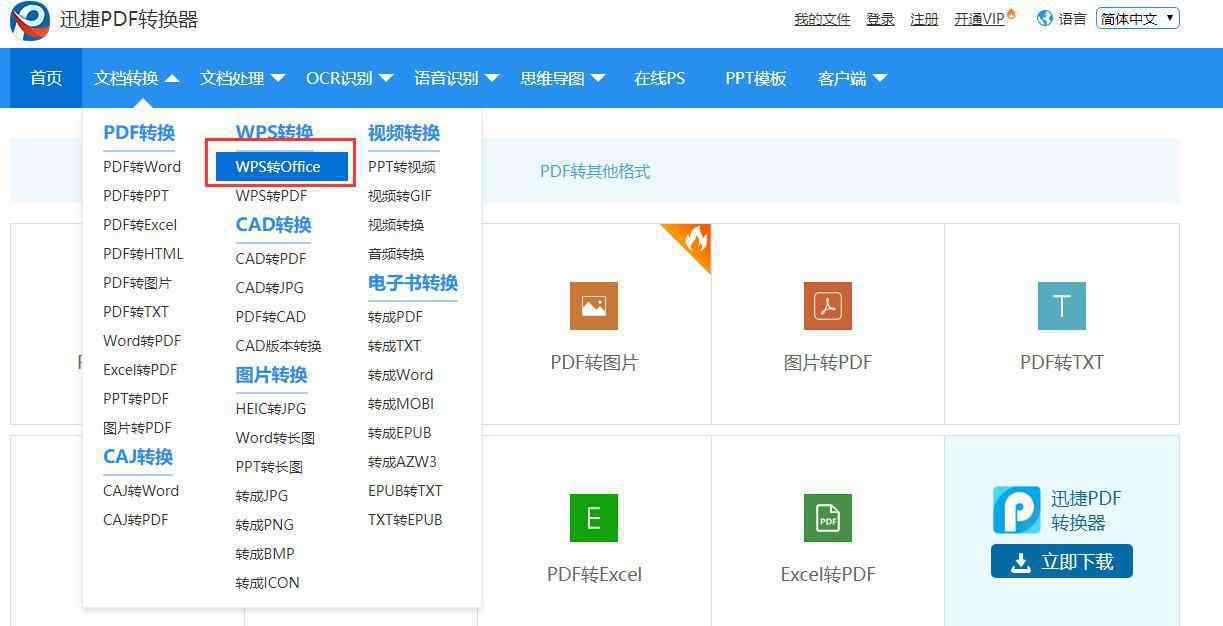Select Word转PDF menu item
This screenshot has height=626, width=1223.
142,340
